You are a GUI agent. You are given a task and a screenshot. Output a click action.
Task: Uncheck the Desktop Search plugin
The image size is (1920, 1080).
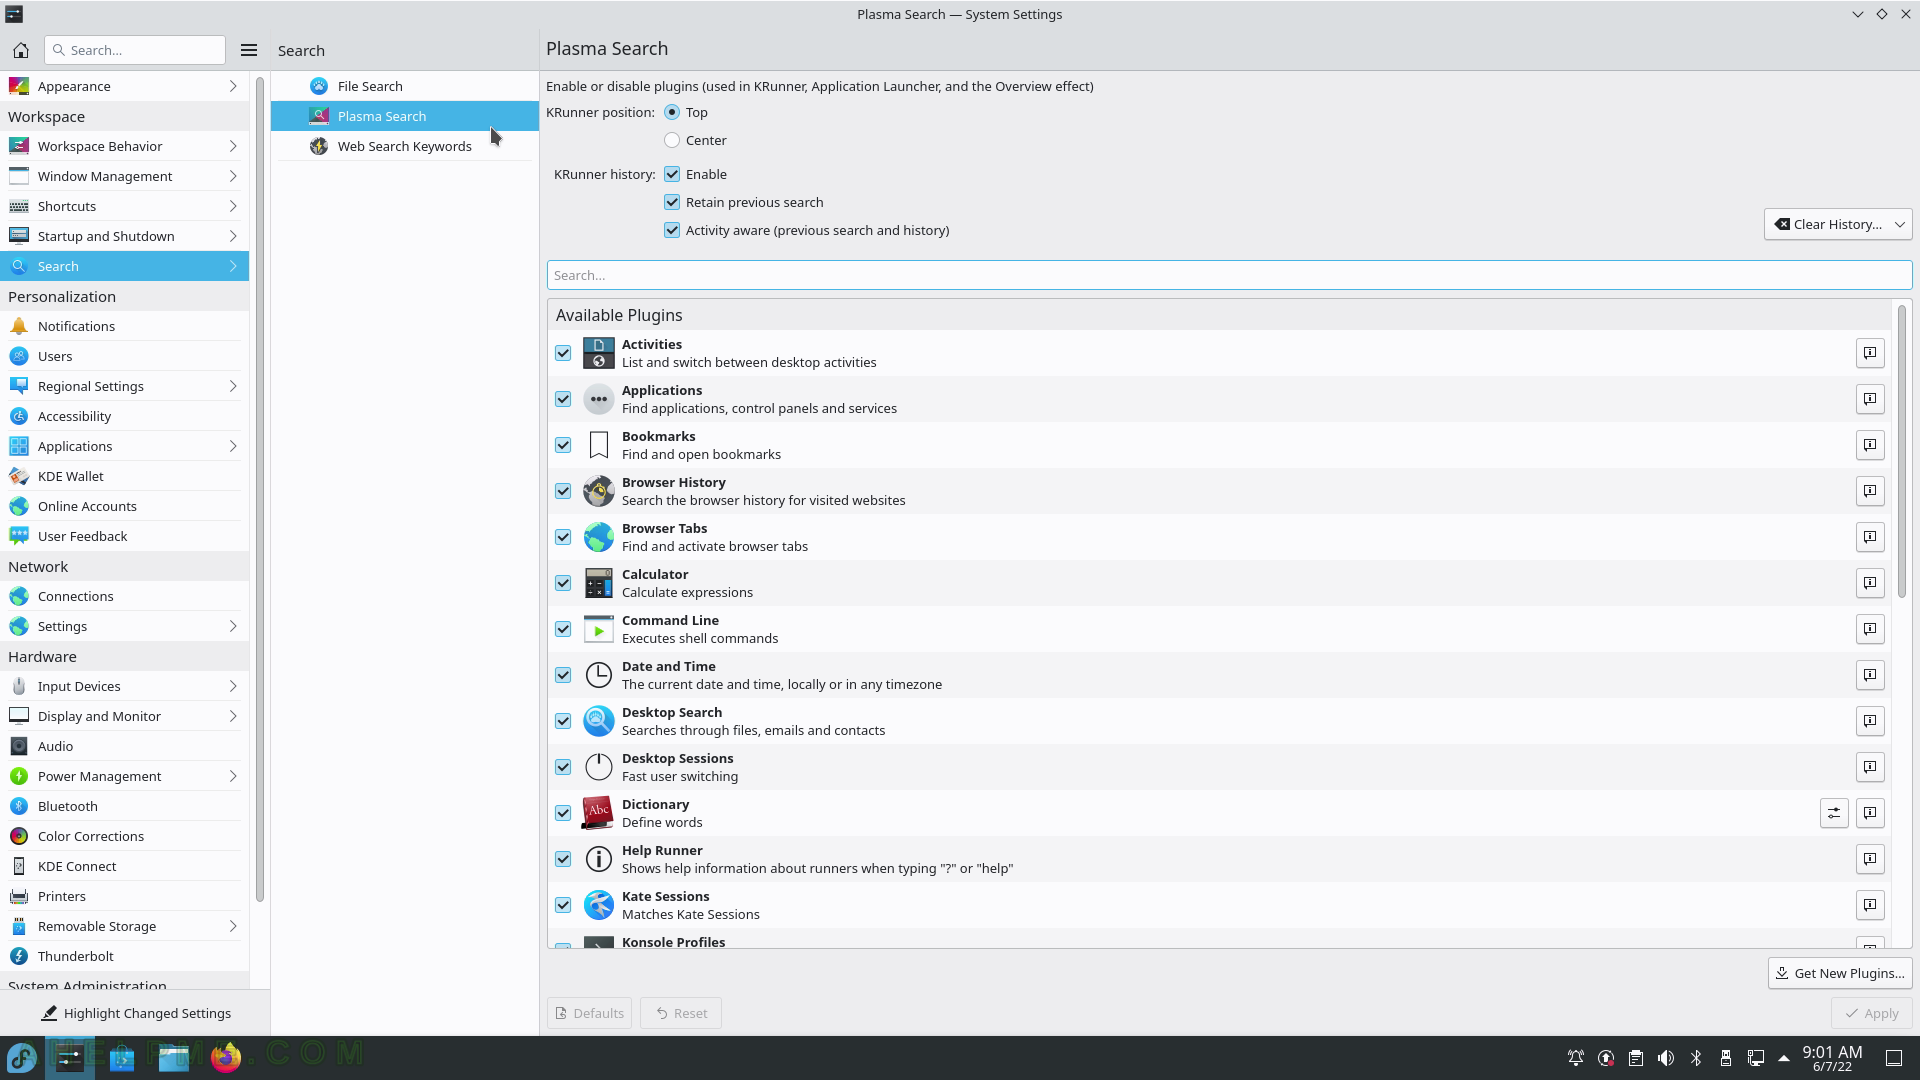tap(563, 721)
